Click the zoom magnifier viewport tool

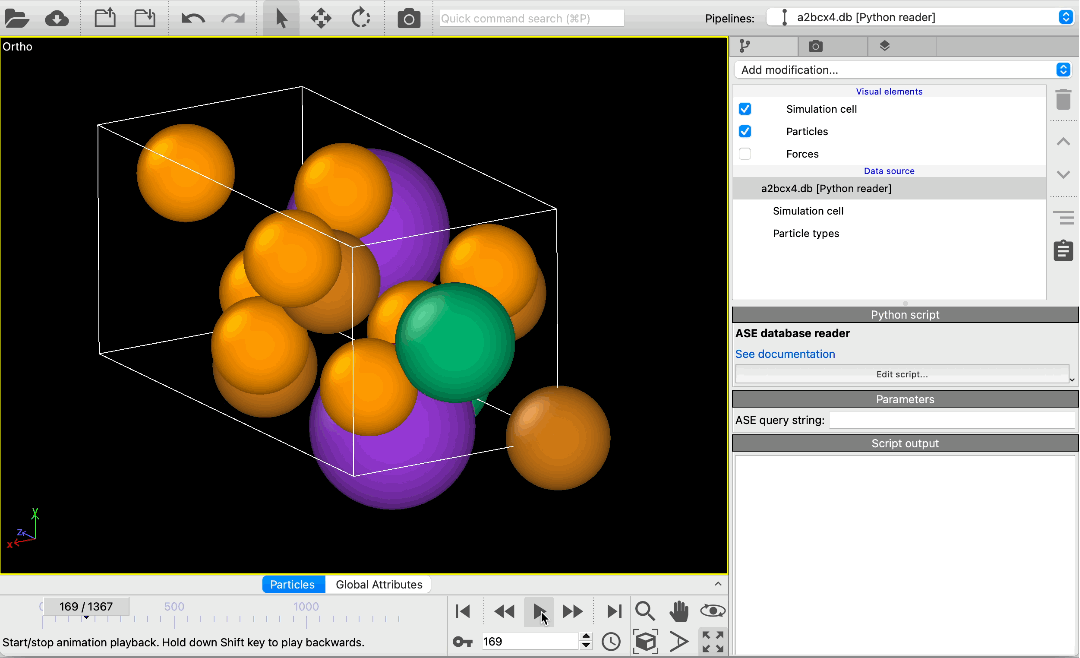(645, 611)
